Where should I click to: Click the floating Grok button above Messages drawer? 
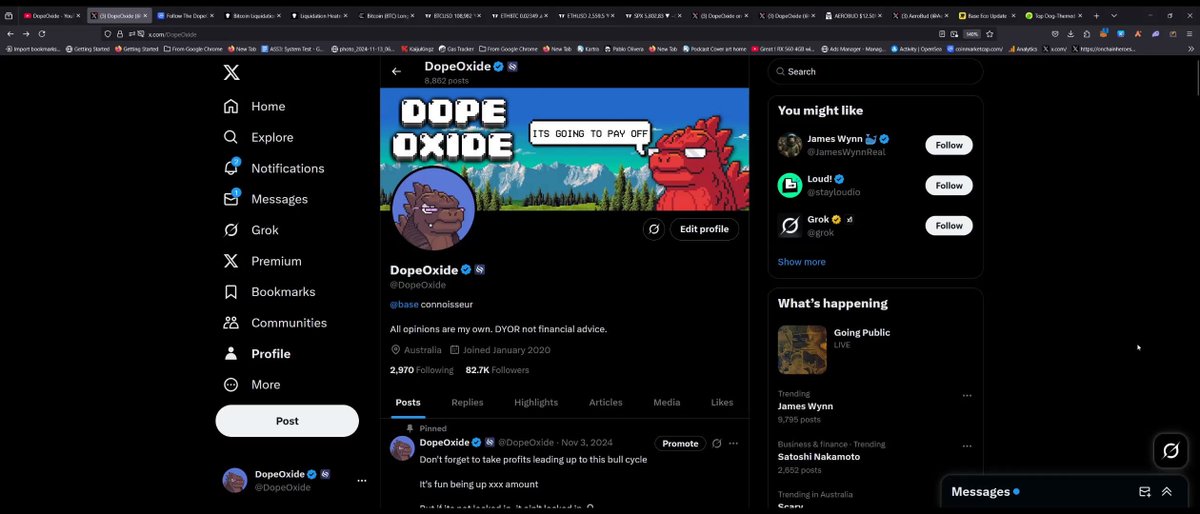pos(1170,452)
